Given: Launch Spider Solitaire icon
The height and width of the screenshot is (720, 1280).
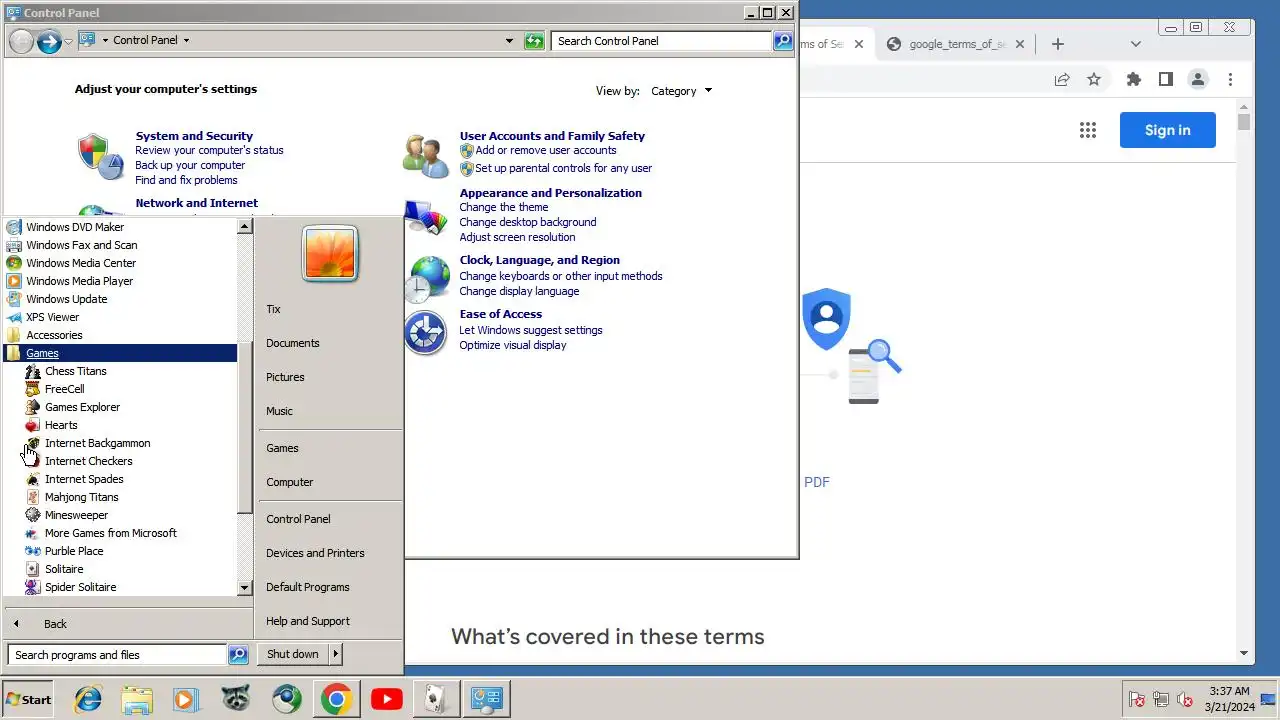Looking at the screenshot, I should (x=33, y=587).
